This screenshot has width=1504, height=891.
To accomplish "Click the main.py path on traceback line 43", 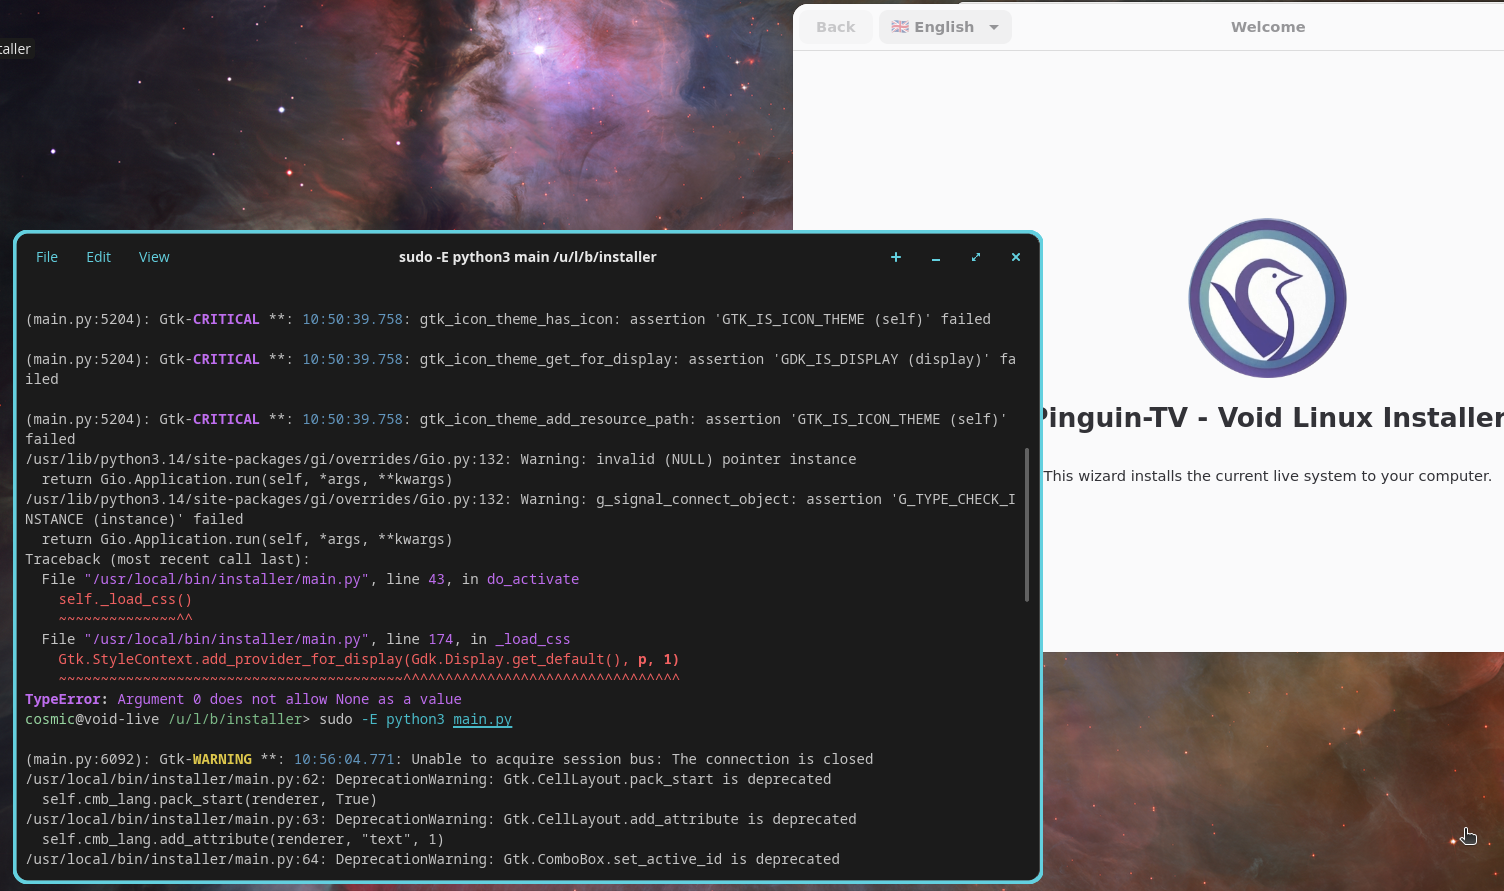I will pos(227,579).
